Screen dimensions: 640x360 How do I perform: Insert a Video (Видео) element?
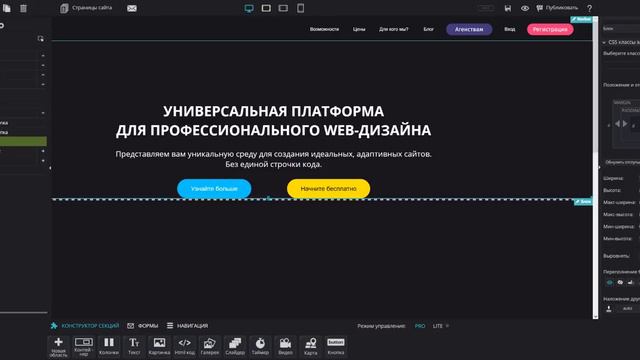tap(285, 346)
